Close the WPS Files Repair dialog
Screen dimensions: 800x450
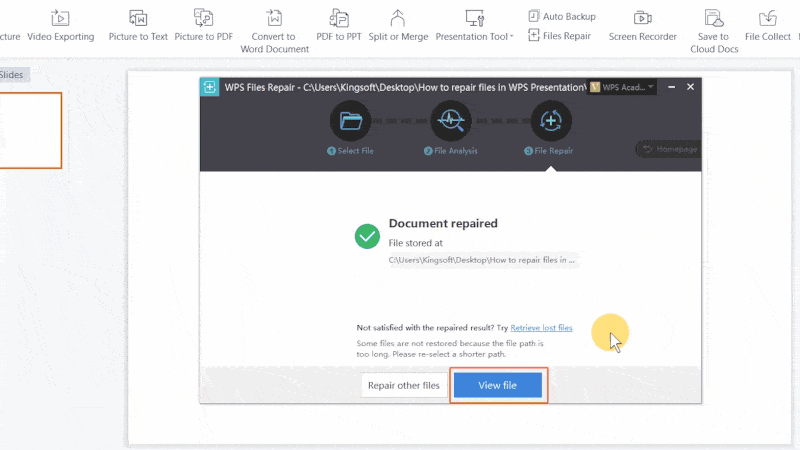pos(690,87)
